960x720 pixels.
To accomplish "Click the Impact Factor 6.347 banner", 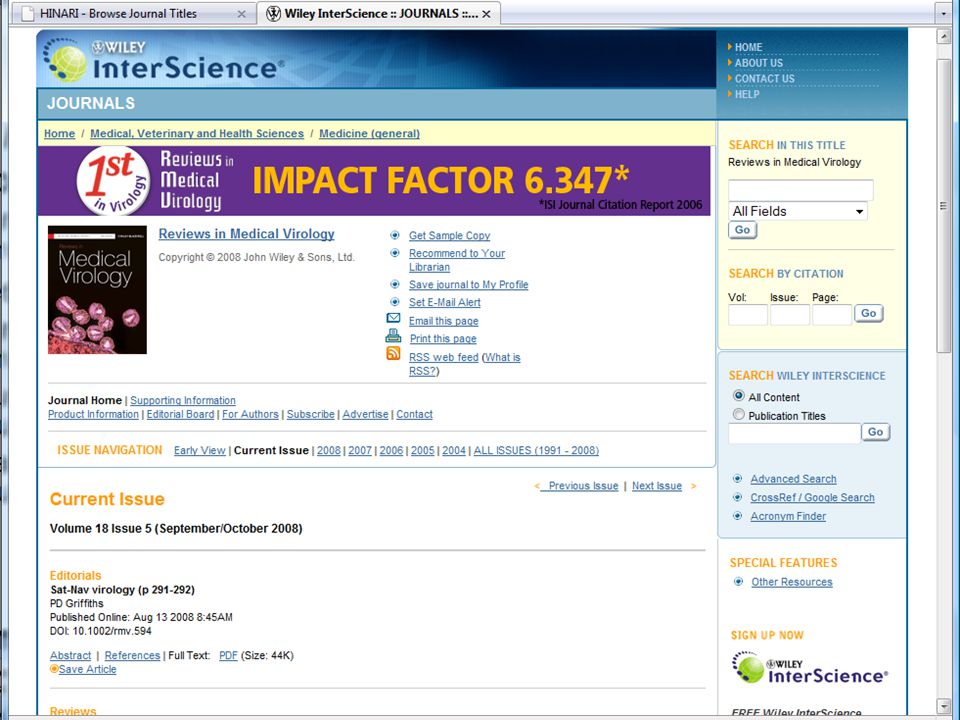I will 374,180.
